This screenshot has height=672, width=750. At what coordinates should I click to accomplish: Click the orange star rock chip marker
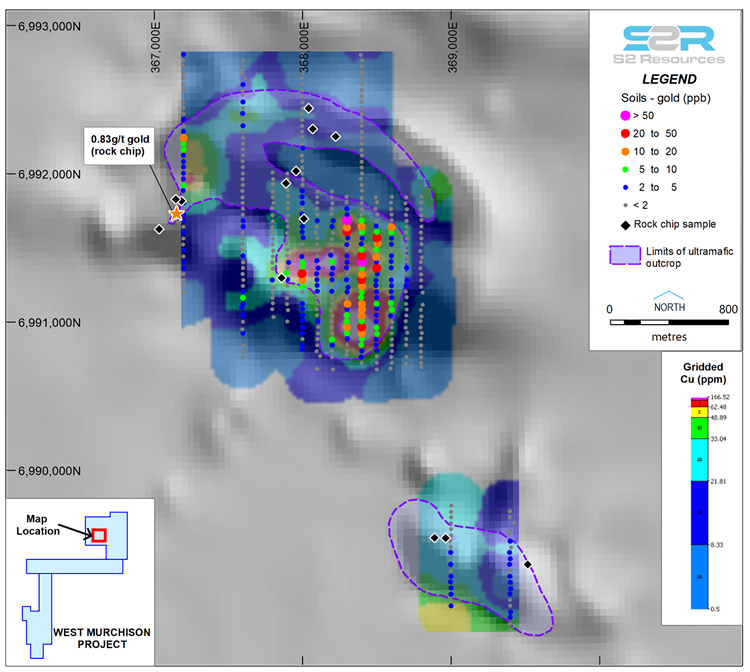[176, 214]
